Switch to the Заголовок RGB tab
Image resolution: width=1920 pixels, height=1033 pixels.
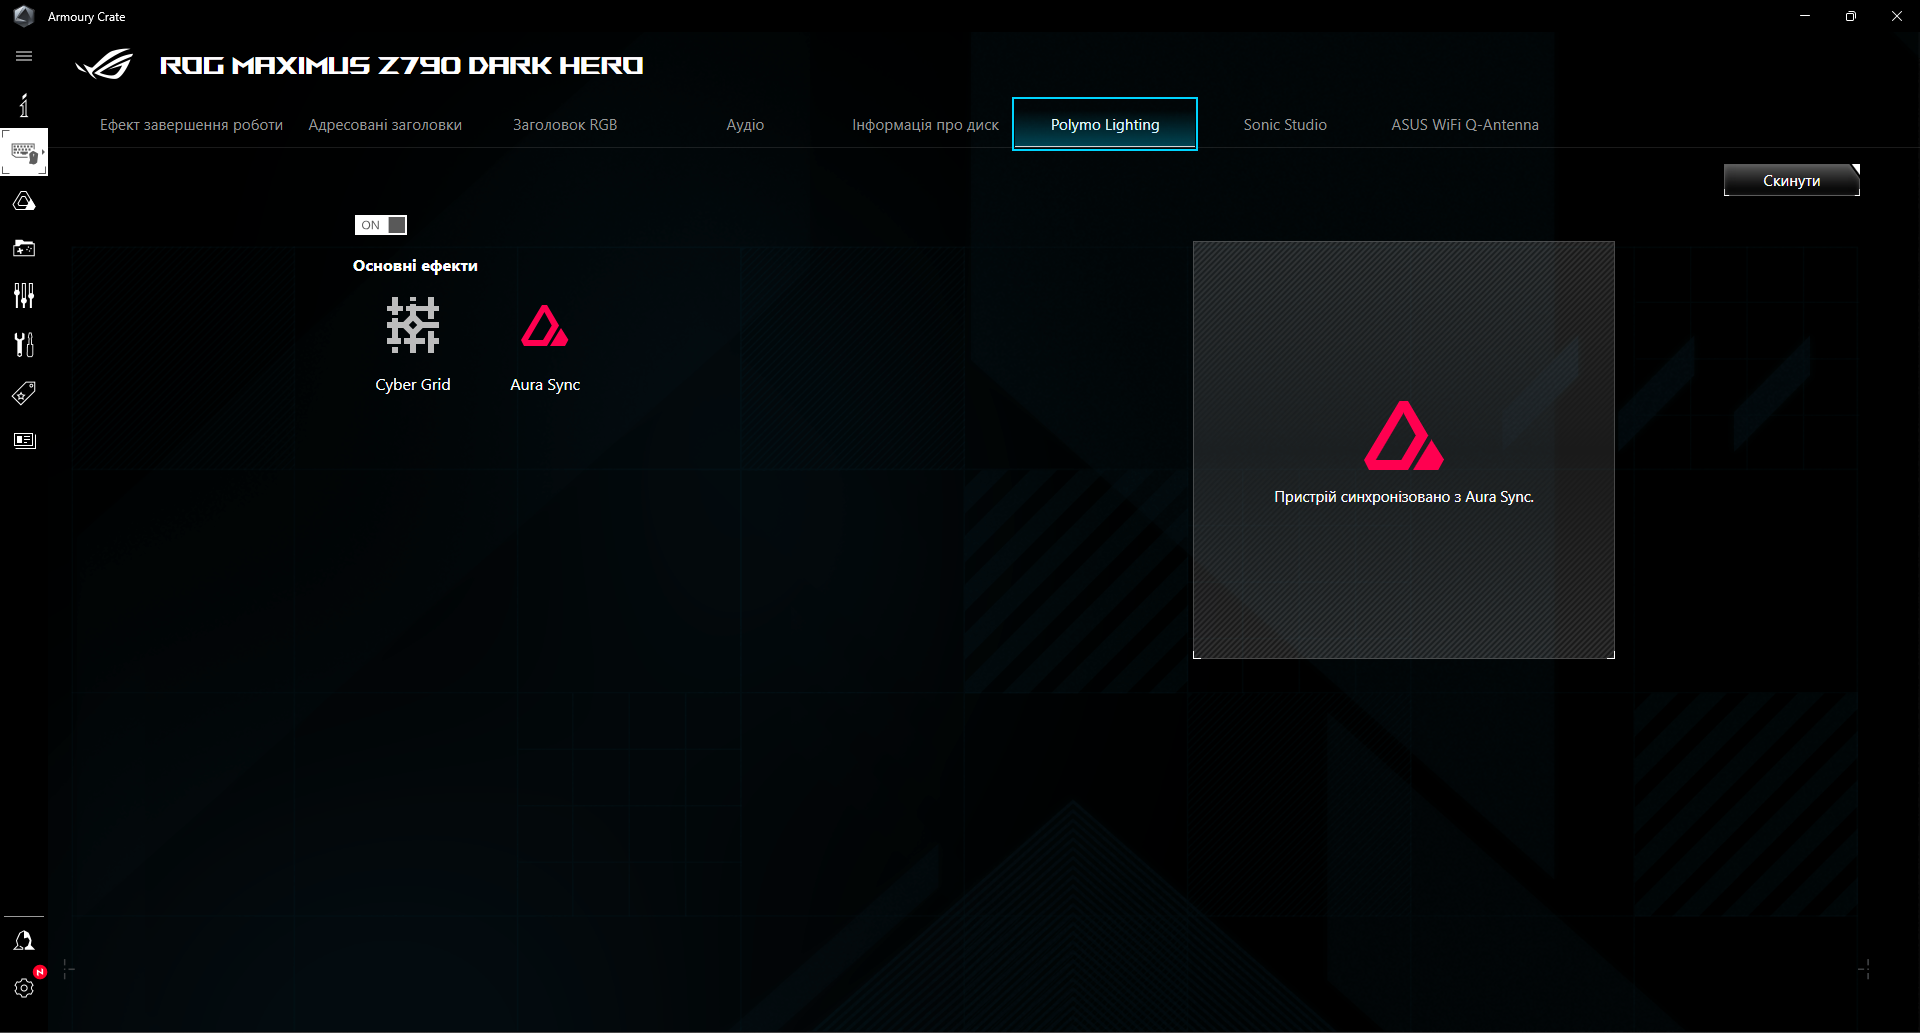coord(564,124)
